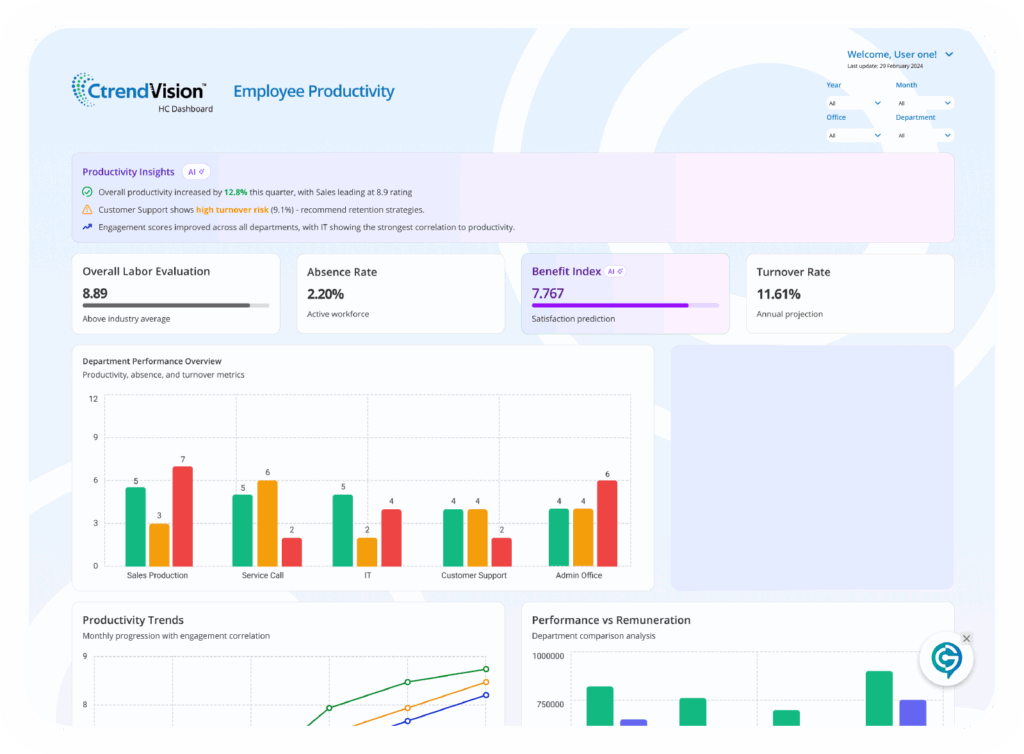The height and width of the screenshot is (754, 1024).
Task: Select the Absence Rate card
Action: [400, 293]
